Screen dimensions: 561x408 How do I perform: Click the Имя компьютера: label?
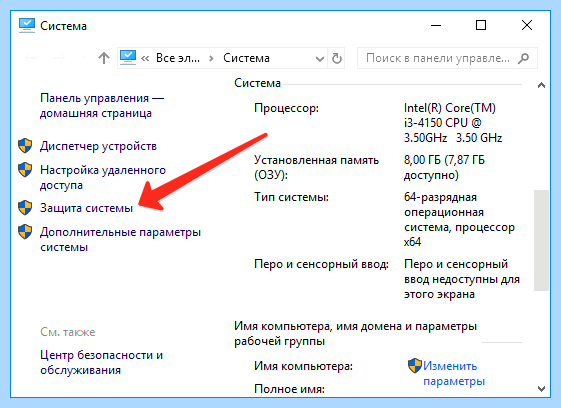[x=303, y=366]
